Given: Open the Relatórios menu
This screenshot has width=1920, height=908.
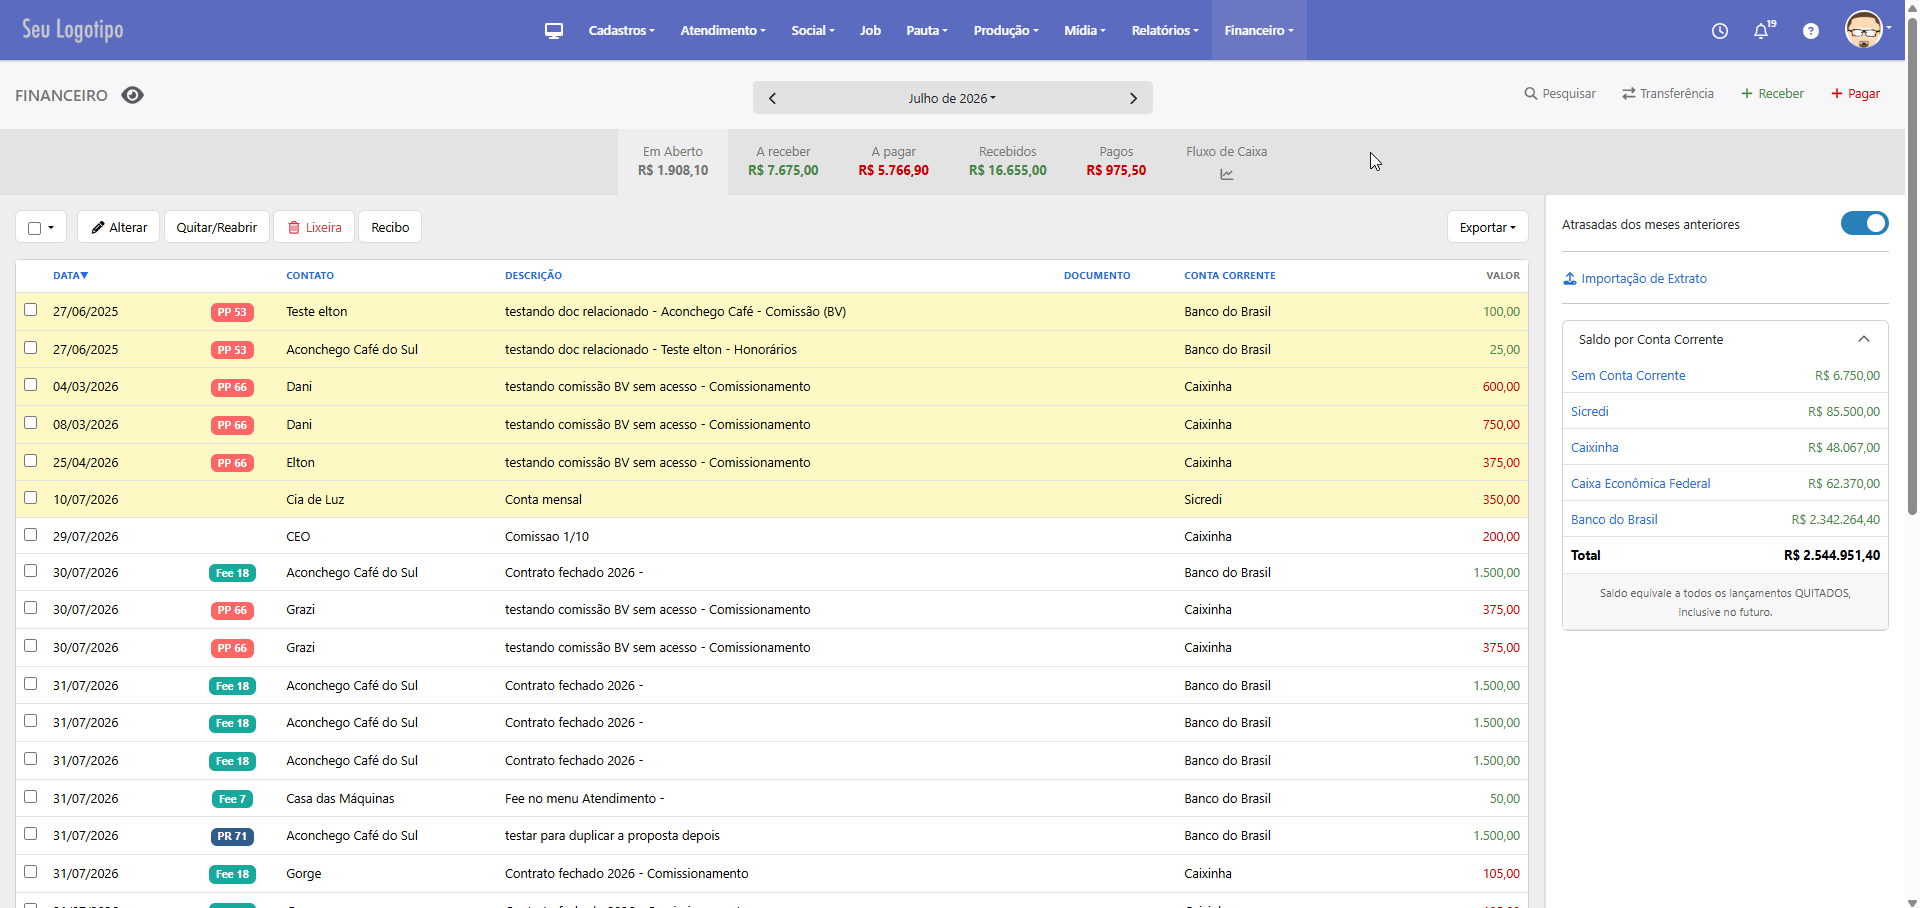Looking at the screenshot, I should point(1165,31).
